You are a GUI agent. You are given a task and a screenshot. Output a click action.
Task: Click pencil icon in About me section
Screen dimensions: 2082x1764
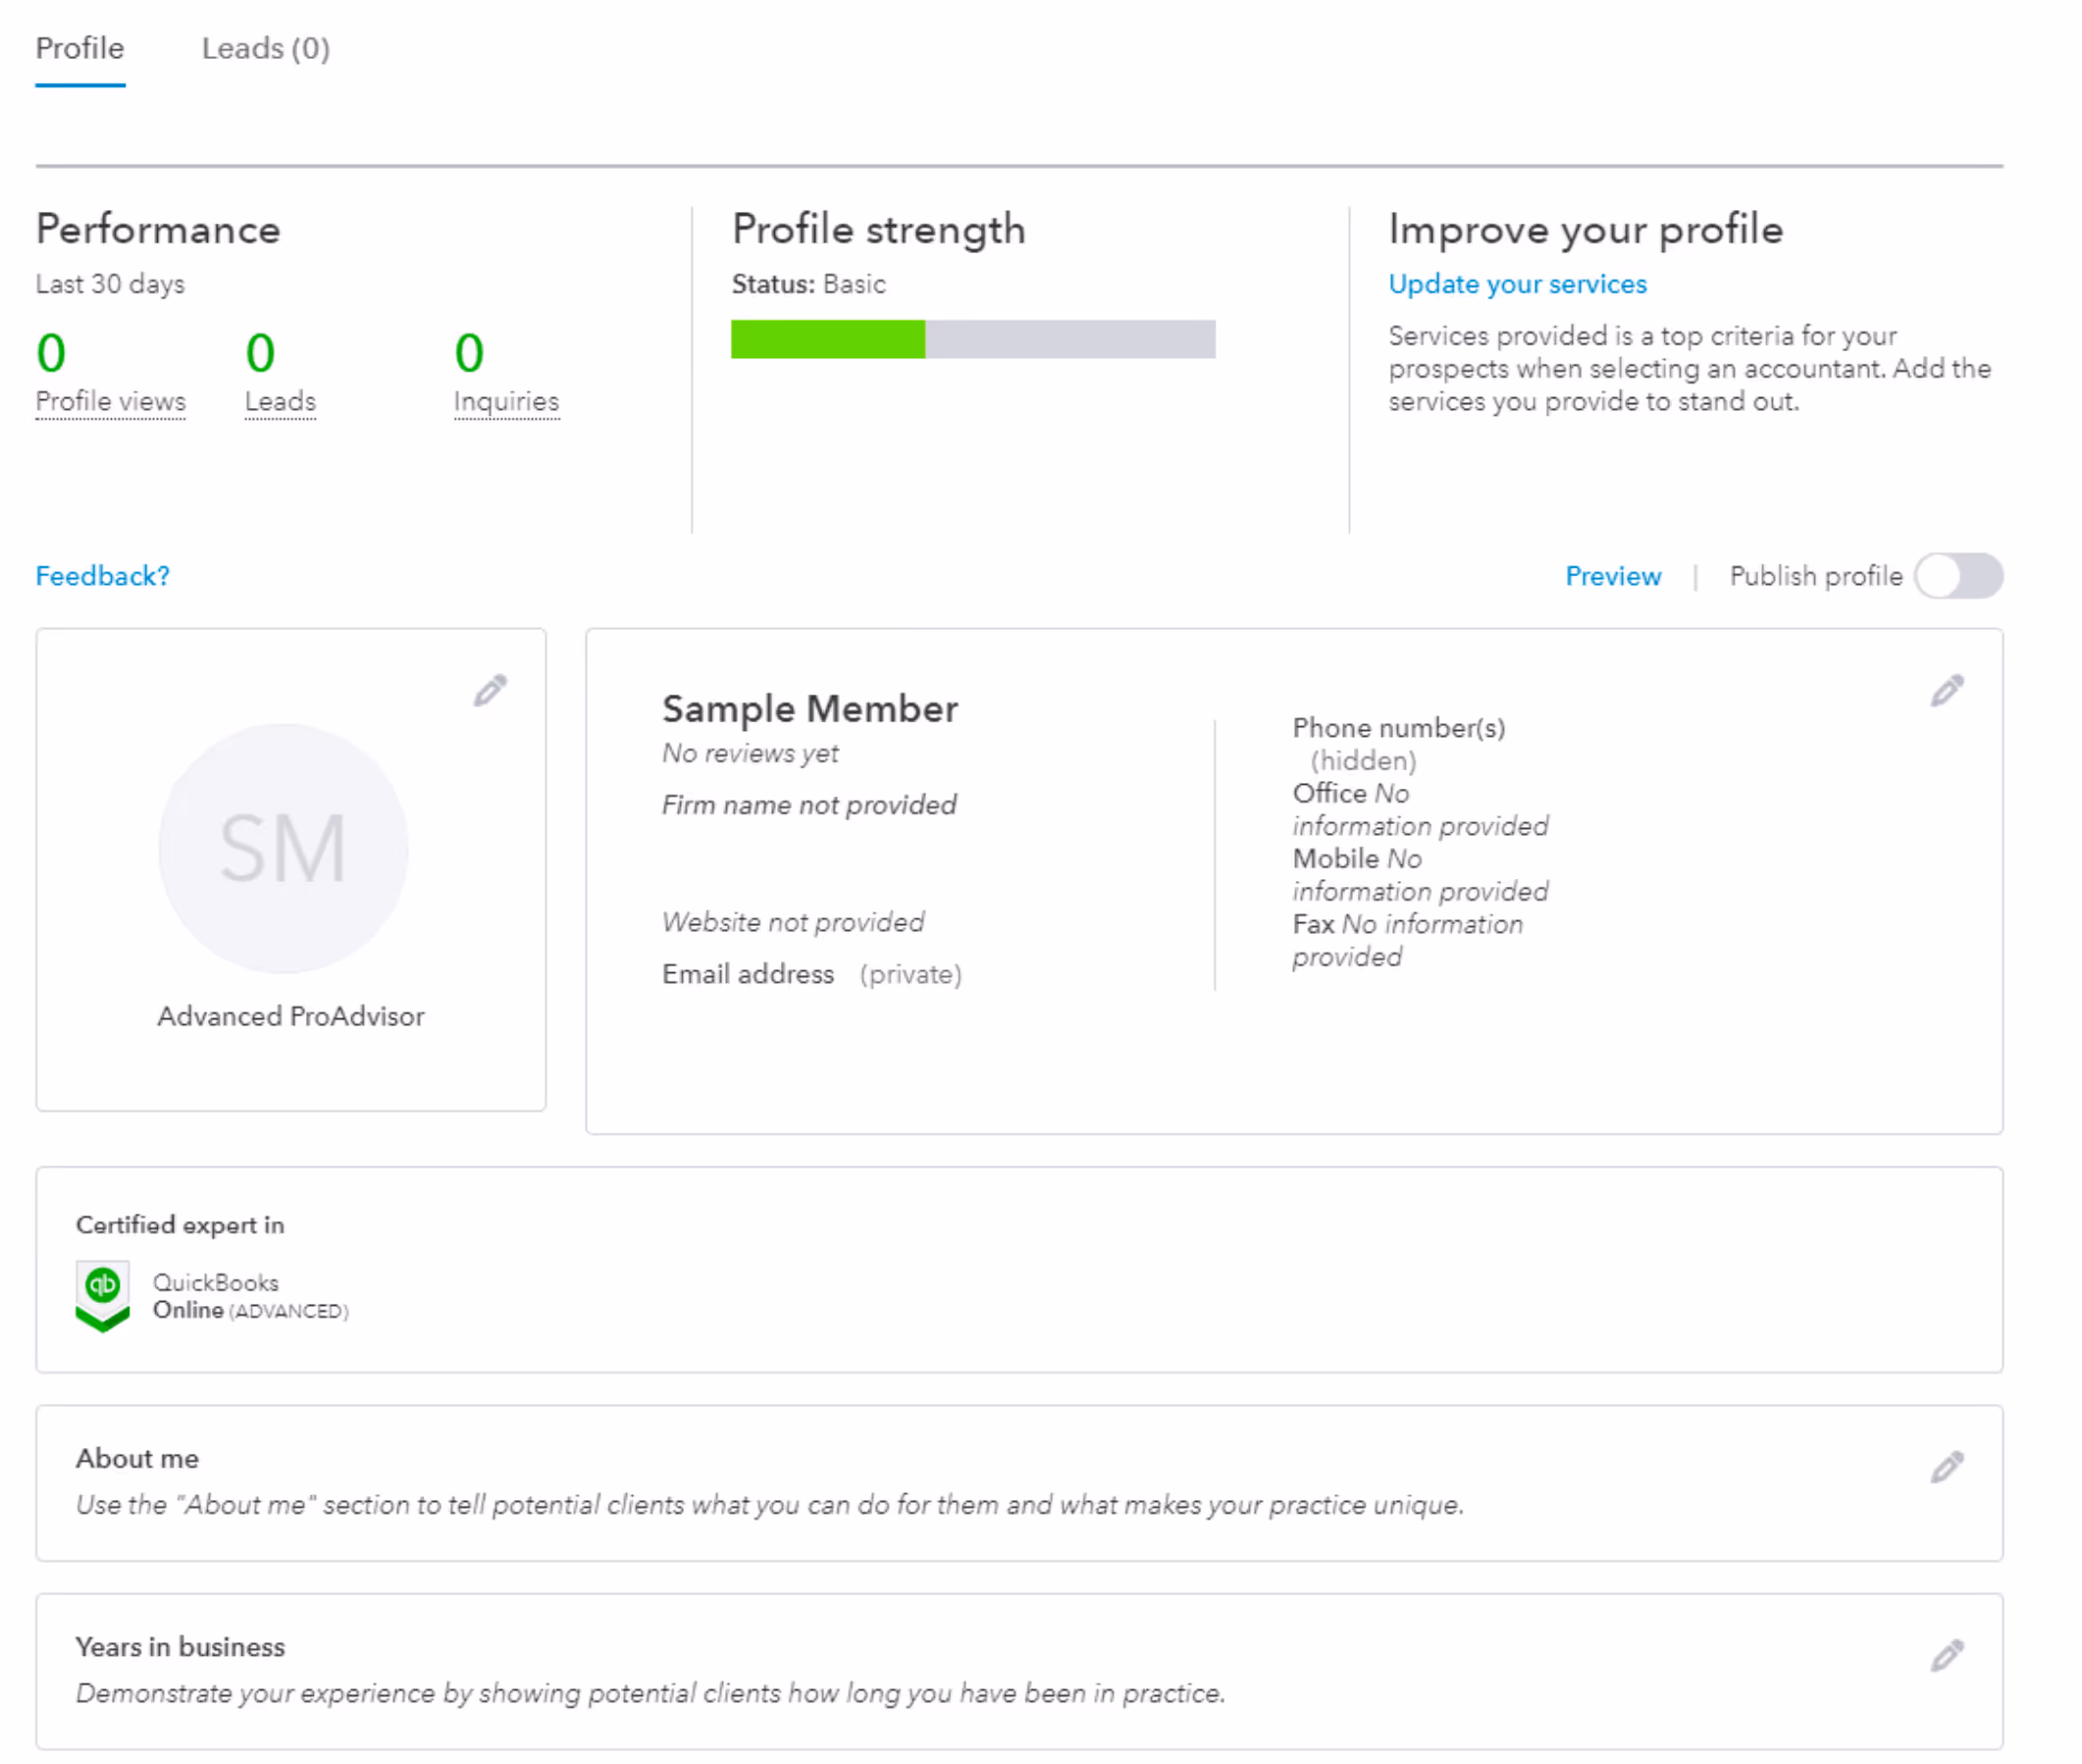pyautogui.click(x=1946, y=1467)
